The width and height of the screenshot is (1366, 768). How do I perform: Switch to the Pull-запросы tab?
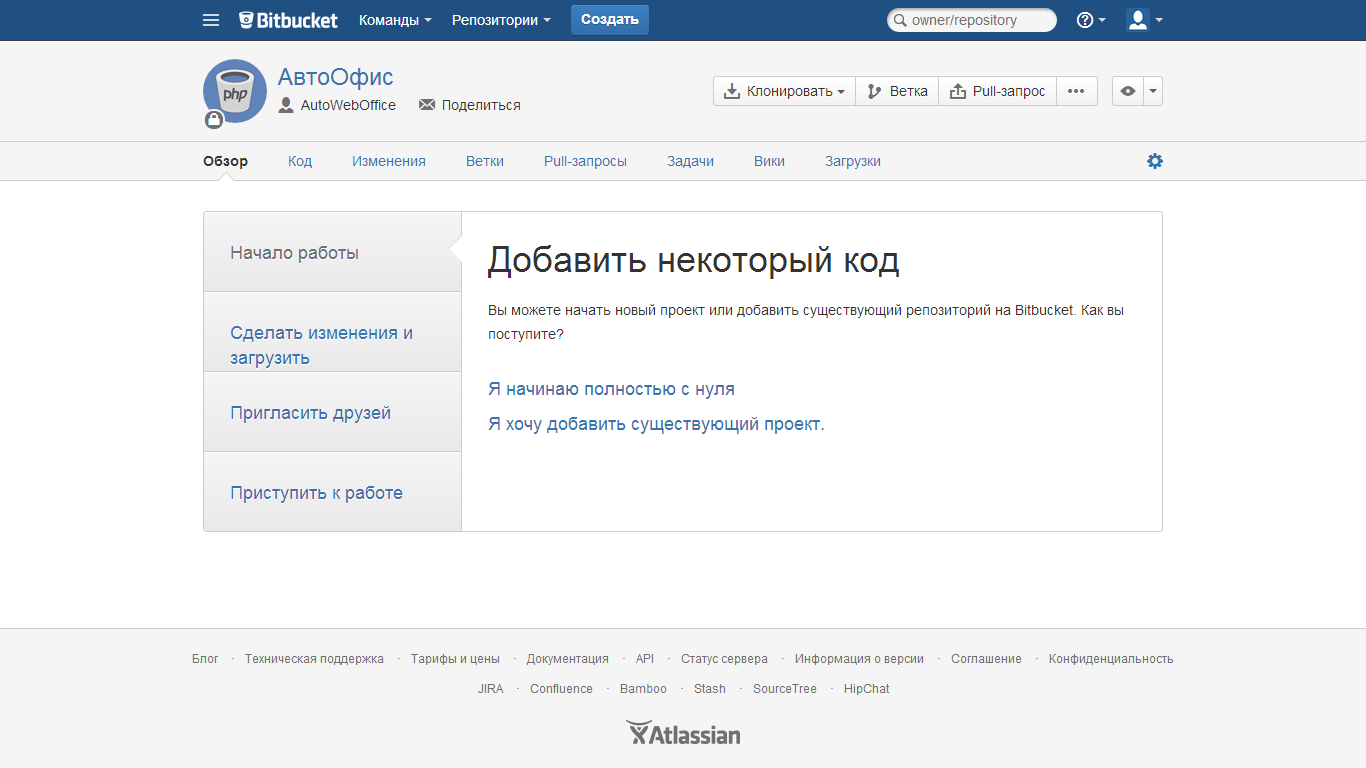click(x=585, y=161)
